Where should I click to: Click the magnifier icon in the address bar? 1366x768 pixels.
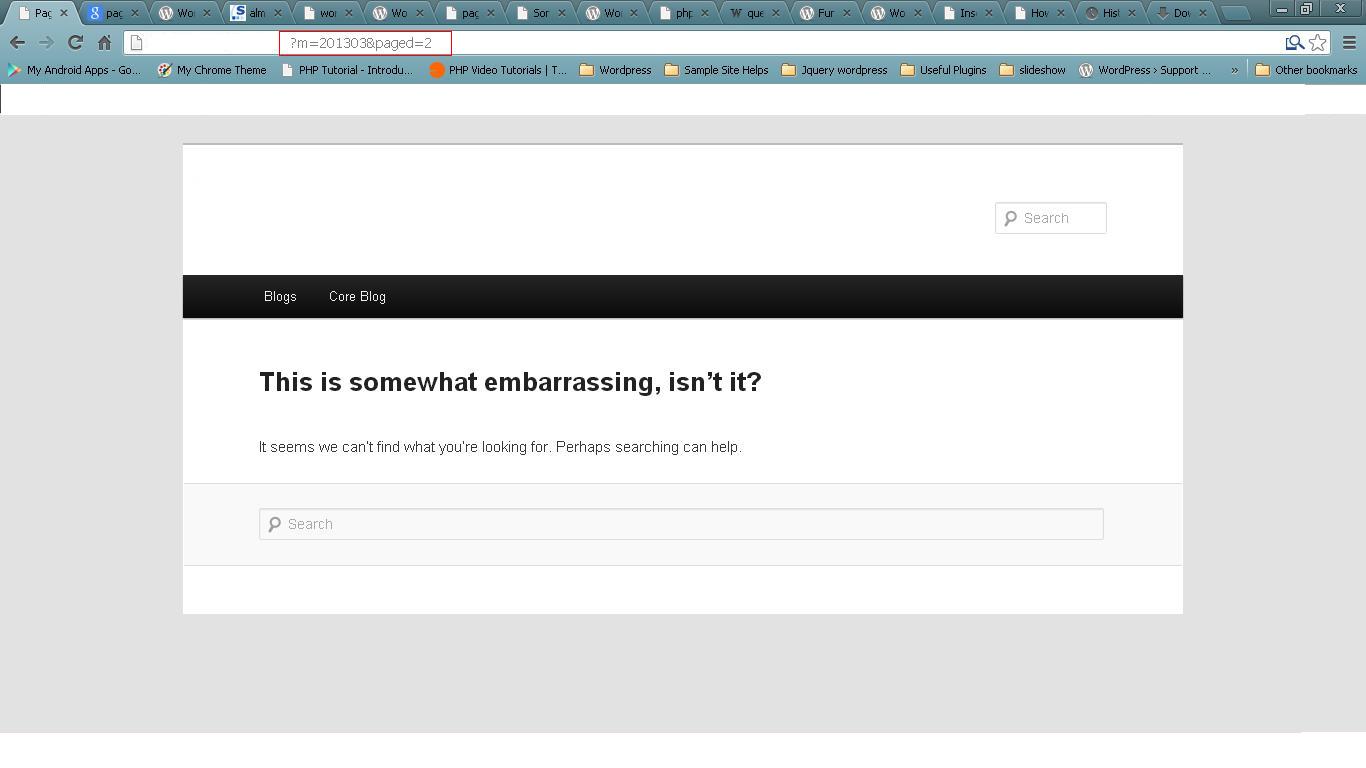tap(1294, 42)
